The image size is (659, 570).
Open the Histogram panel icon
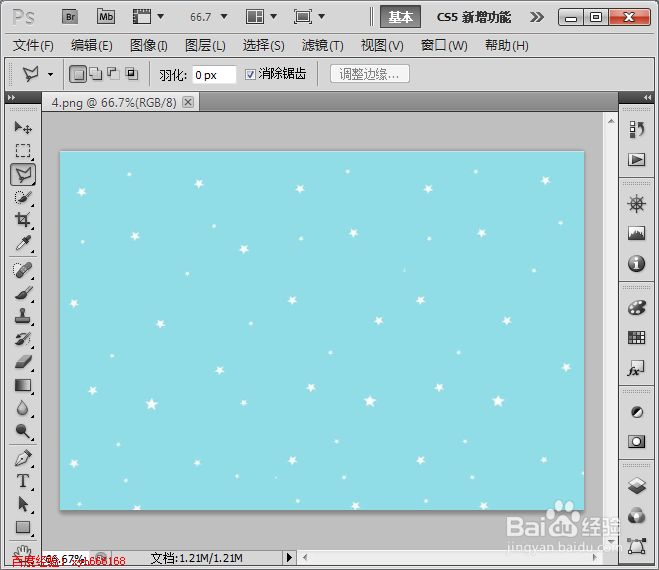[636, 233]
